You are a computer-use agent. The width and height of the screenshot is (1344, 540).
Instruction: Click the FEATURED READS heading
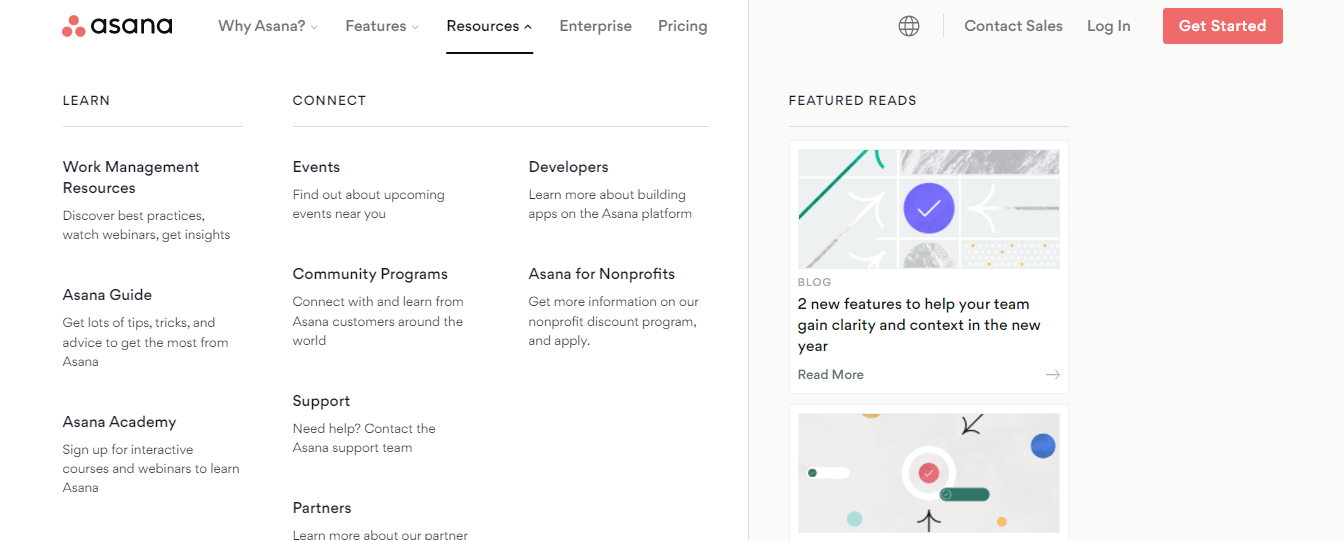point(852,101)
